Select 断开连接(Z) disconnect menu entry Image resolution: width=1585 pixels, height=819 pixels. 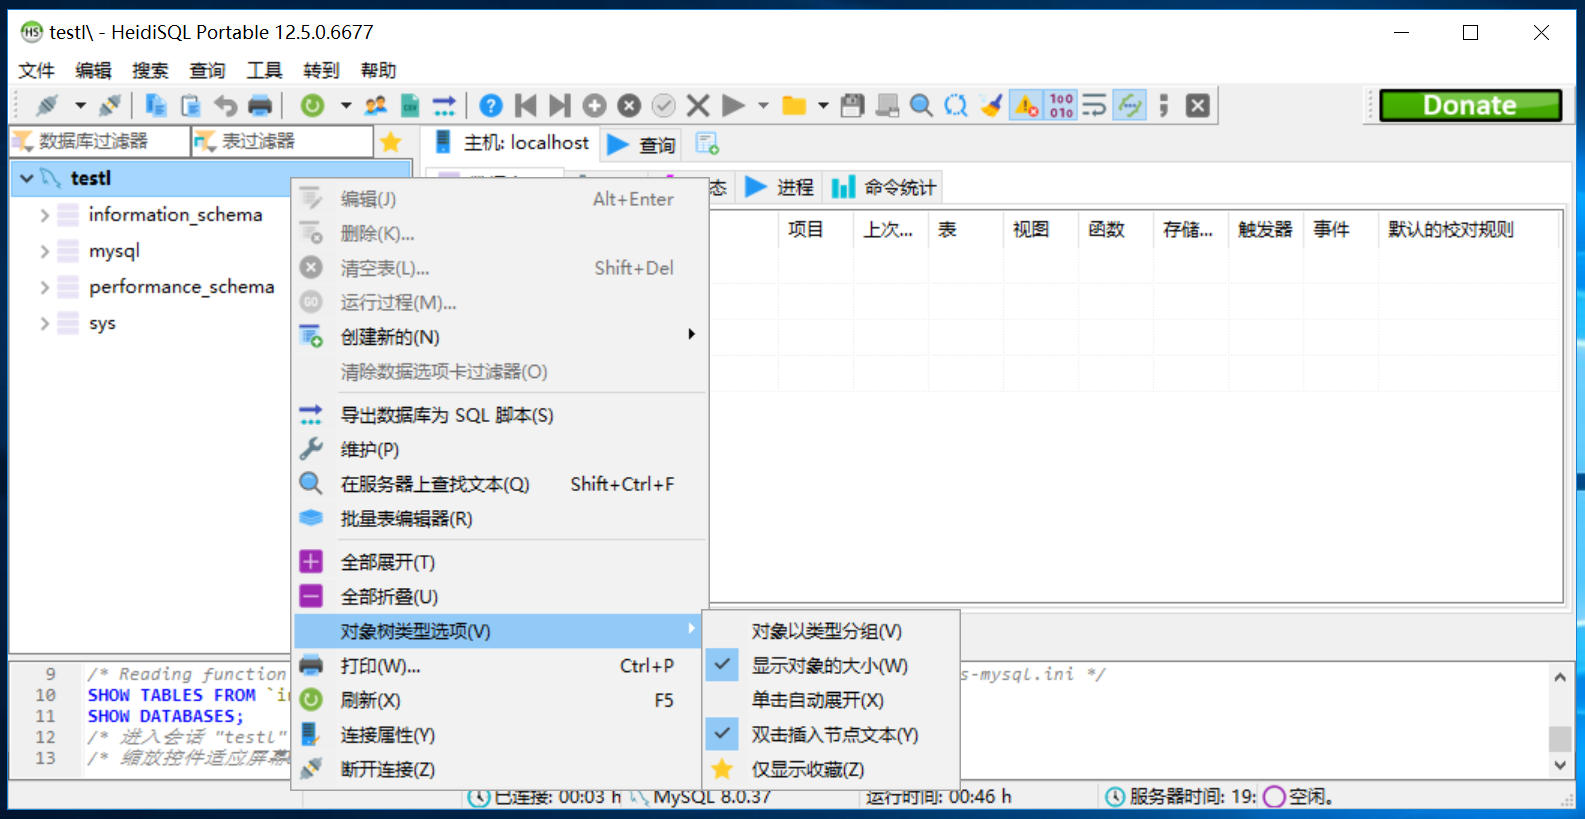[500, 769]
